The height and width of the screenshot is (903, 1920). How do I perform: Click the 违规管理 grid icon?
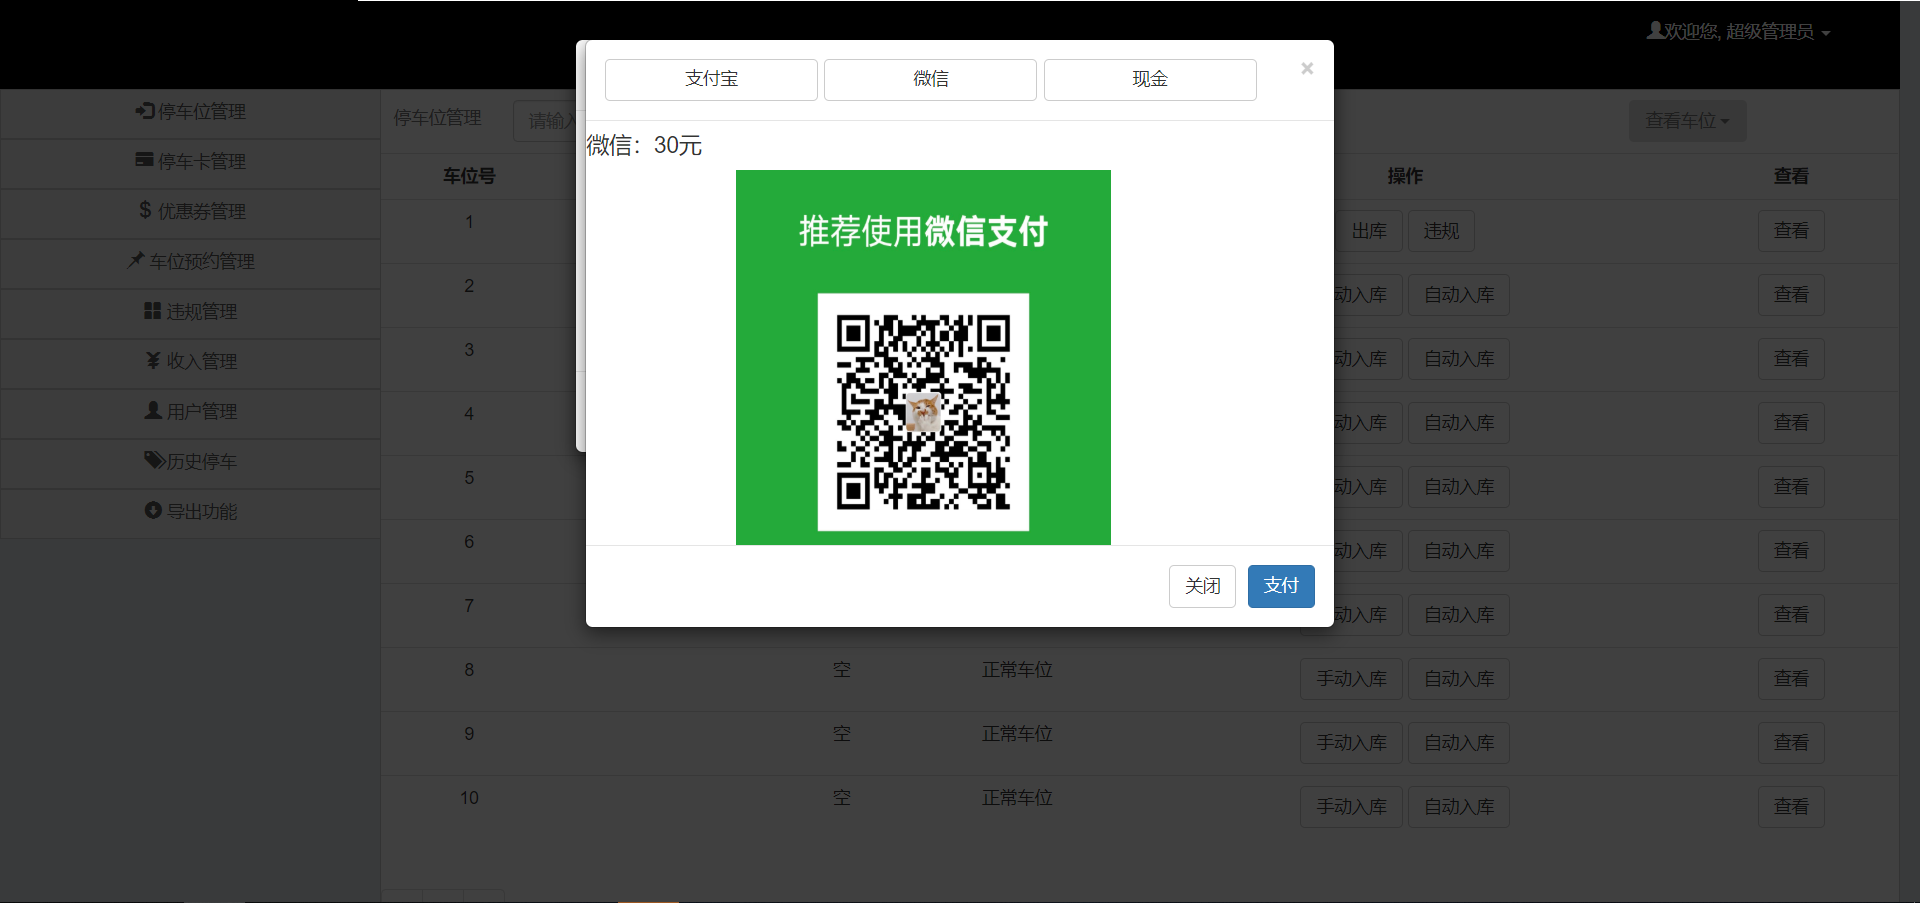(x=152, y=311)
